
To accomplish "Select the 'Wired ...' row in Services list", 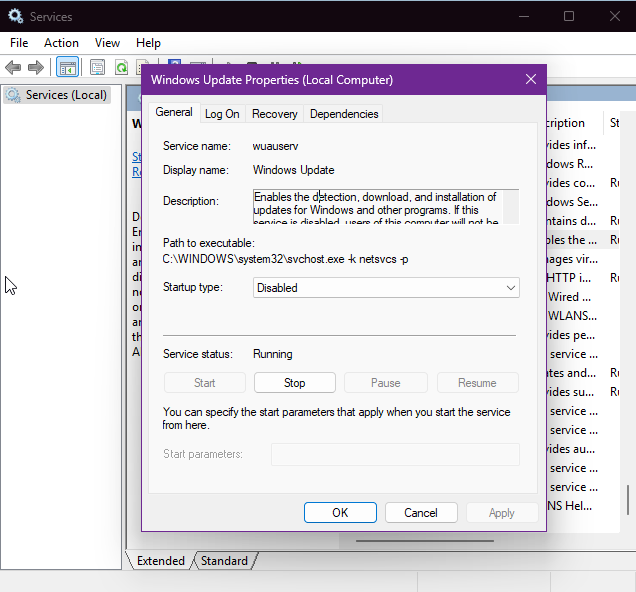I will (582, 297).
